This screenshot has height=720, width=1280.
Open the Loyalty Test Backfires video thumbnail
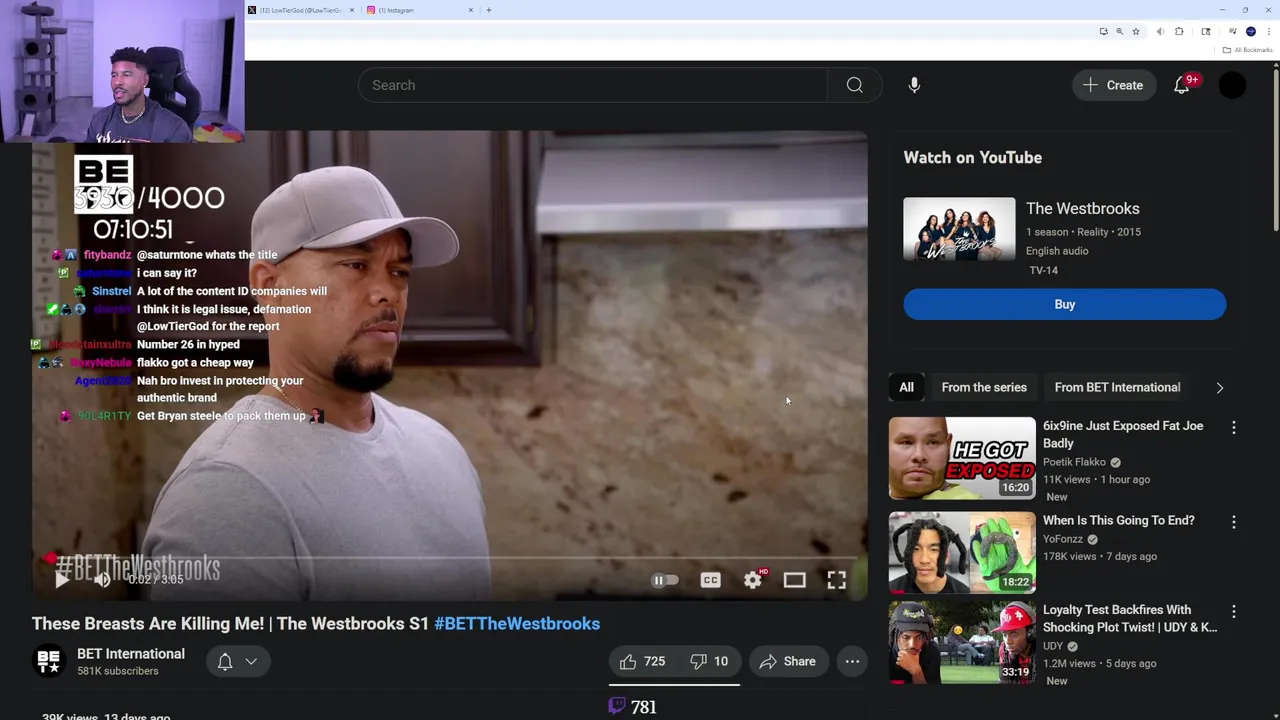point(962,644)
